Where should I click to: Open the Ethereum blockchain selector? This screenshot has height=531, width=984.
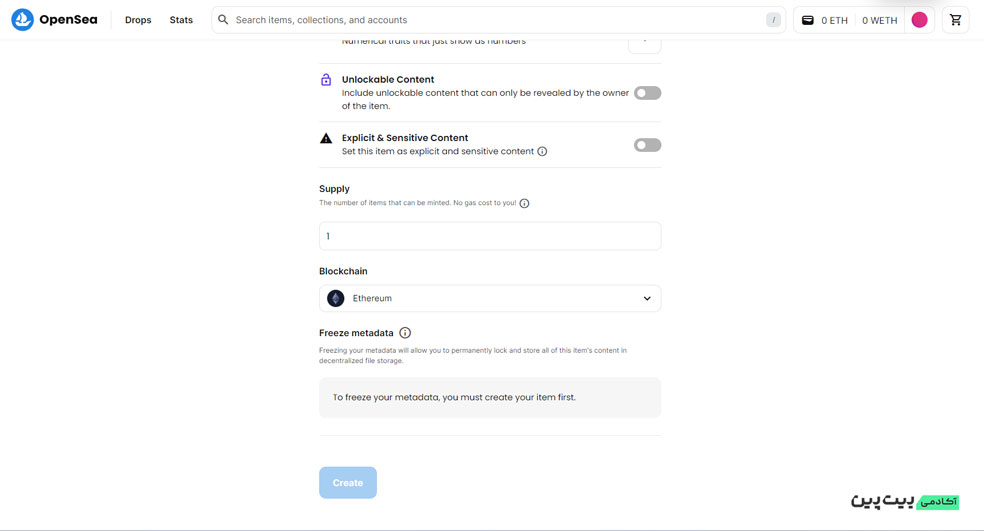point(489,298)
